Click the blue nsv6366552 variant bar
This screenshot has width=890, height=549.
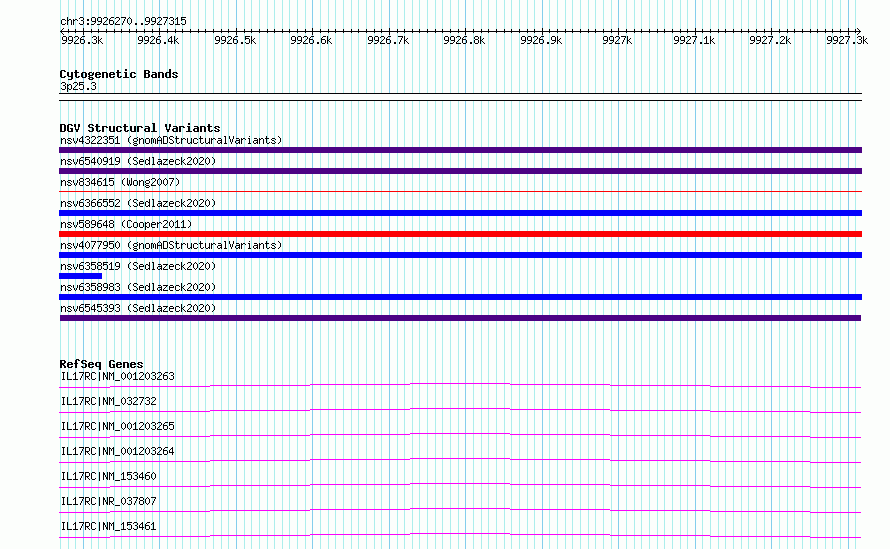(460, 213)
